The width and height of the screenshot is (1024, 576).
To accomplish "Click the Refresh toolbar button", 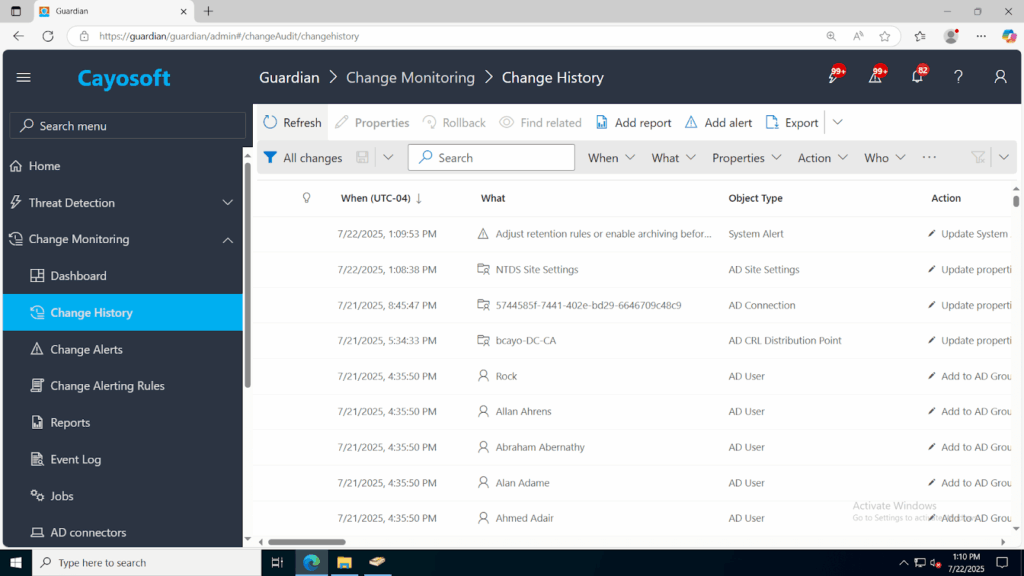I will (x=293, y=122).
